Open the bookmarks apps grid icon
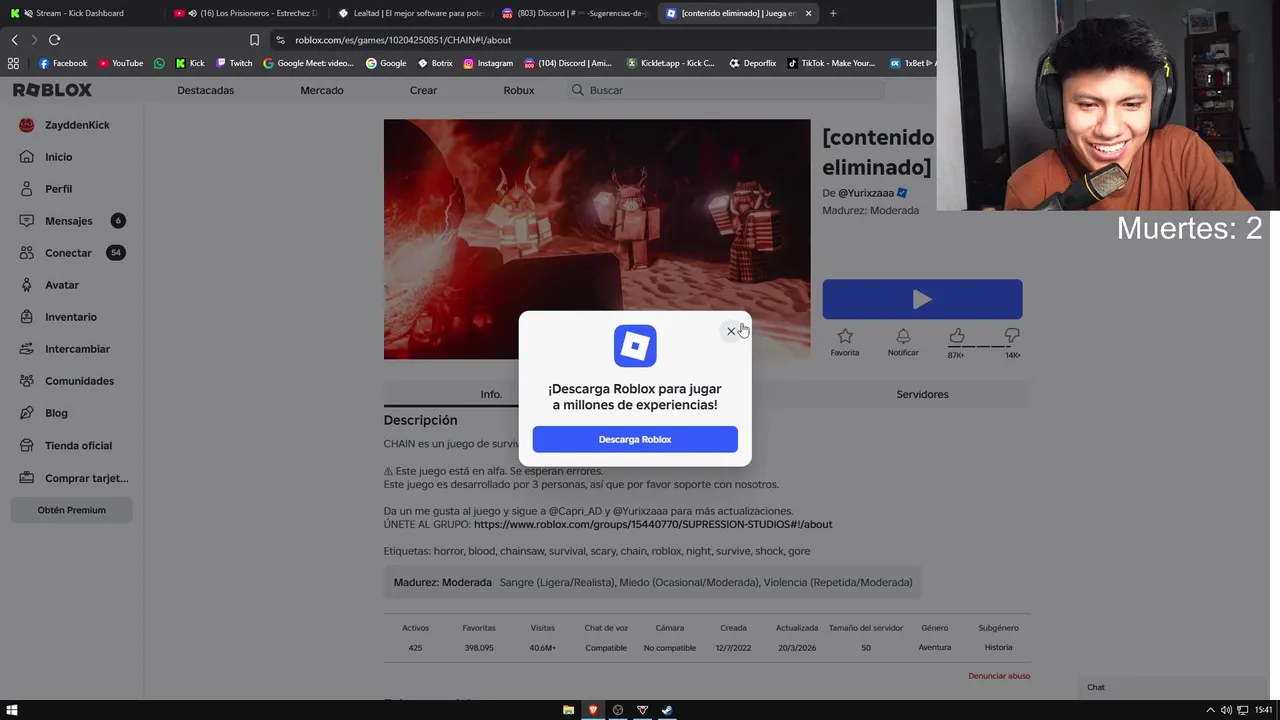1280x720 pixels. (13, 63)
